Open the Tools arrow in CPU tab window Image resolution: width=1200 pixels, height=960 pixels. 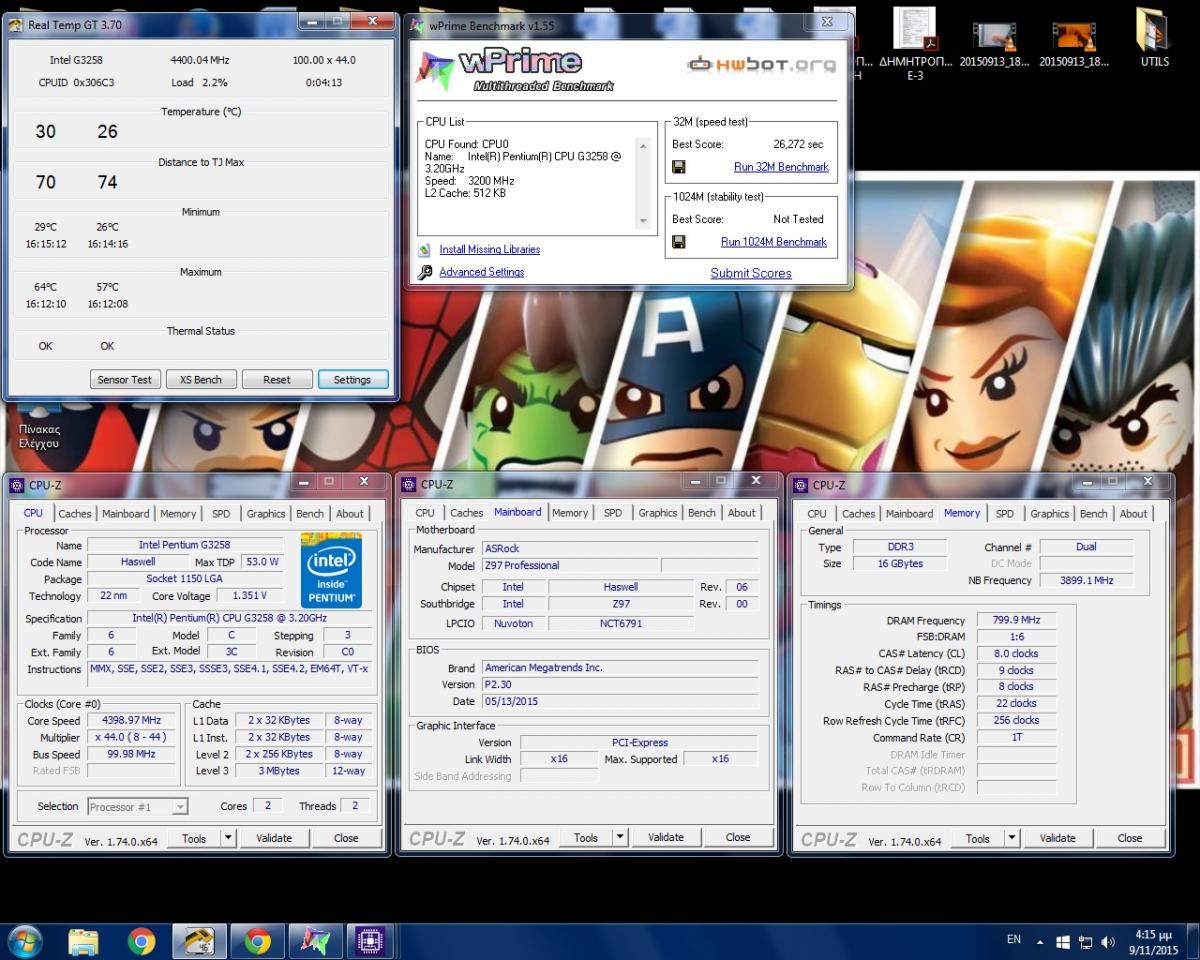click(228, 838)
